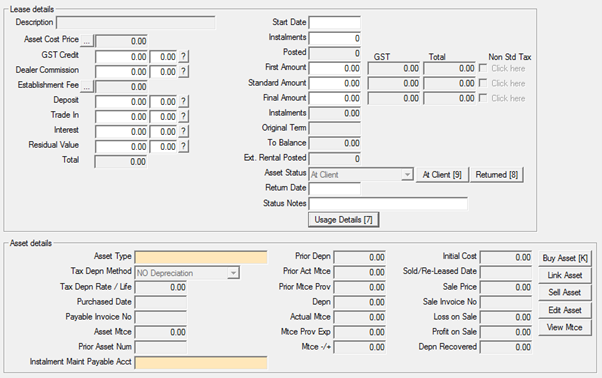Click the Ext. Rental Posted field
The width and height of the screenshot is (602, 378).
(334, 158)
